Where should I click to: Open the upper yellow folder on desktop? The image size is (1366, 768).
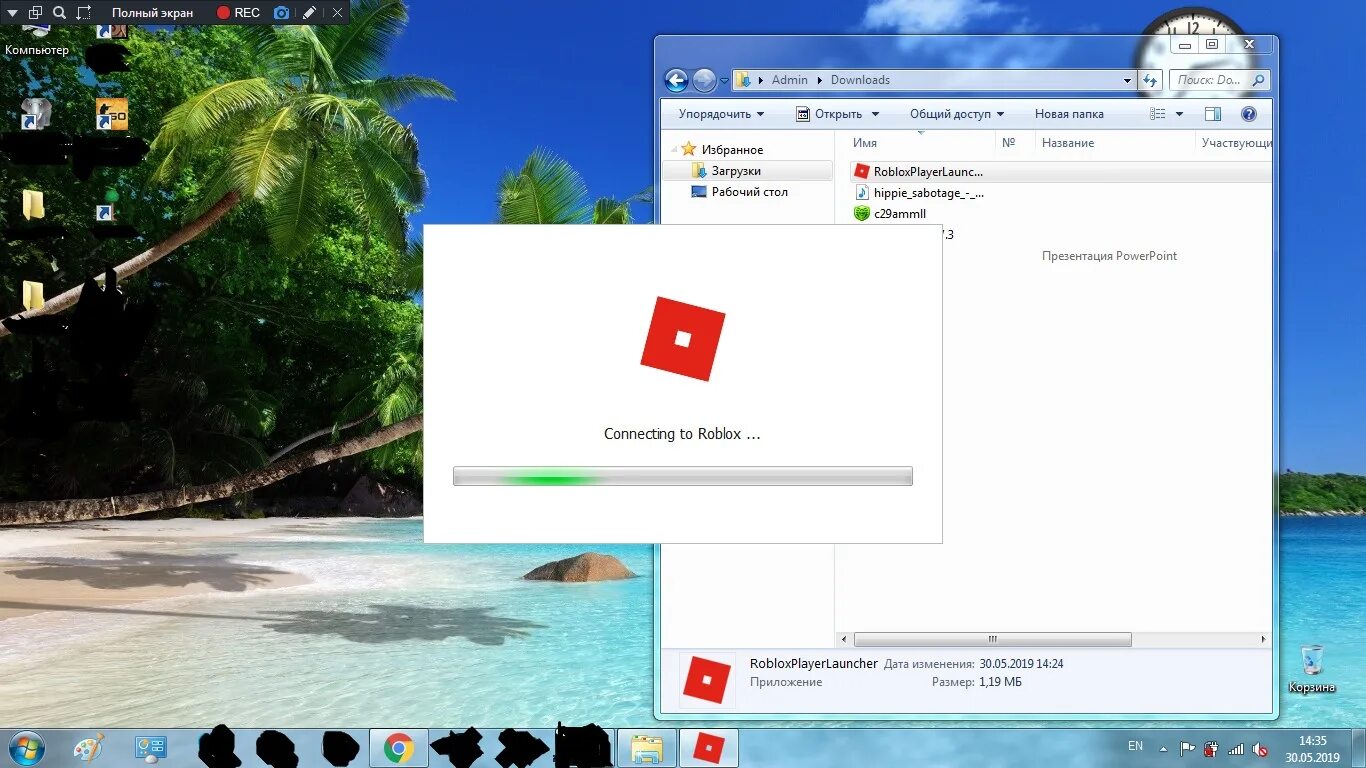[x=33, y=205]
